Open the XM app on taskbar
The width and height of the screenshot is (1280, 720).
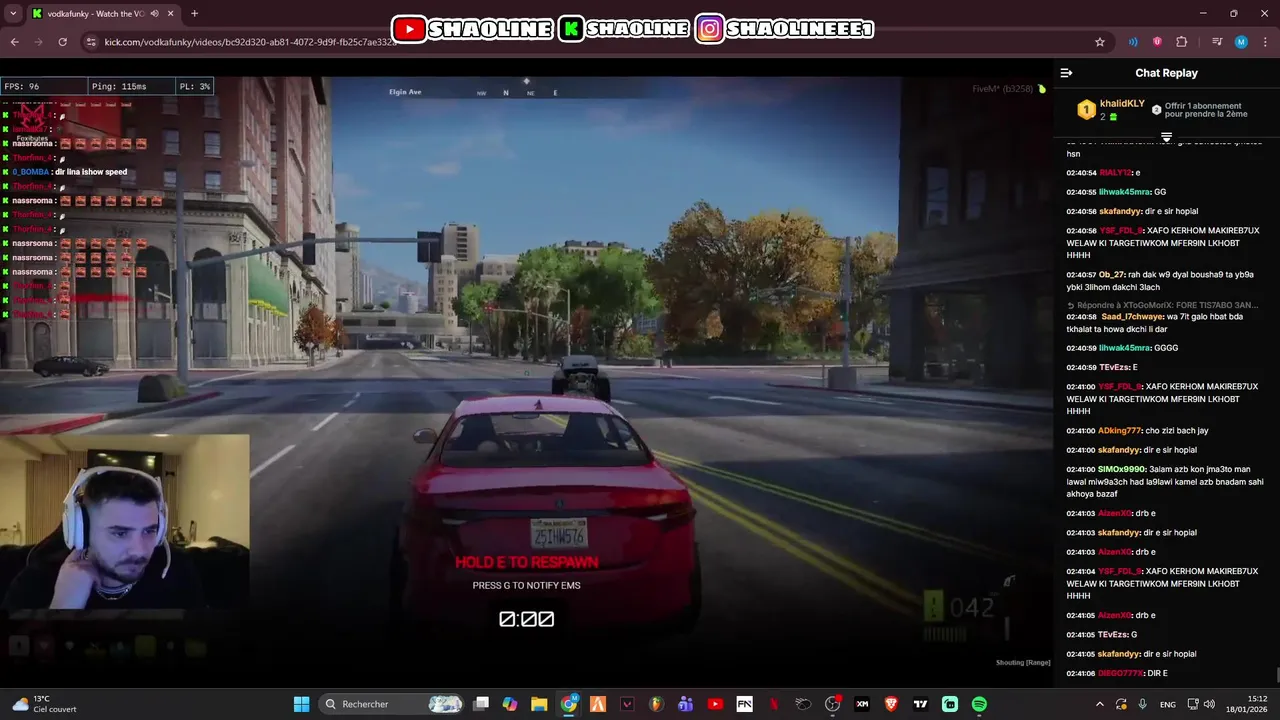pyautogui.click(x=862, y=704)
